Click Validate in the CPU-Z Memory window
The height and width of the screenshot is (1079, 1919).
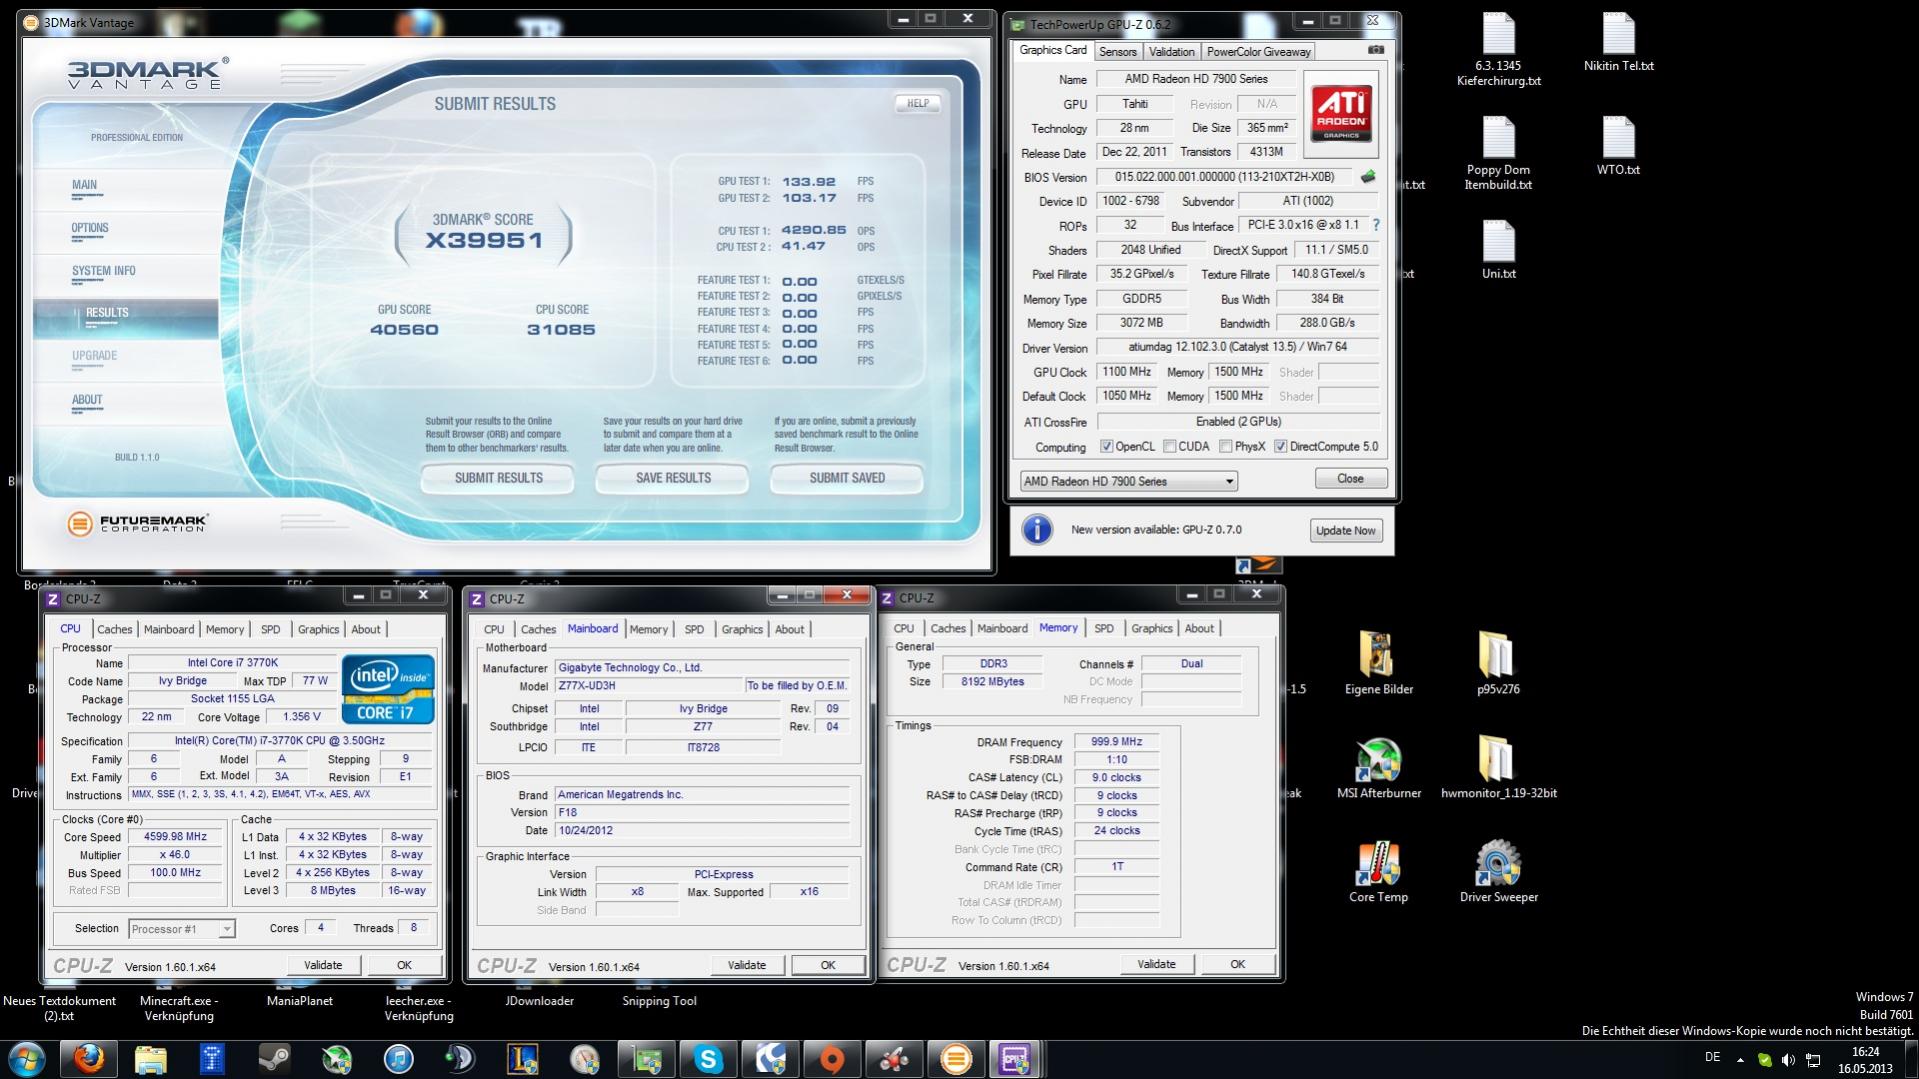click(x=1156, y=965)
